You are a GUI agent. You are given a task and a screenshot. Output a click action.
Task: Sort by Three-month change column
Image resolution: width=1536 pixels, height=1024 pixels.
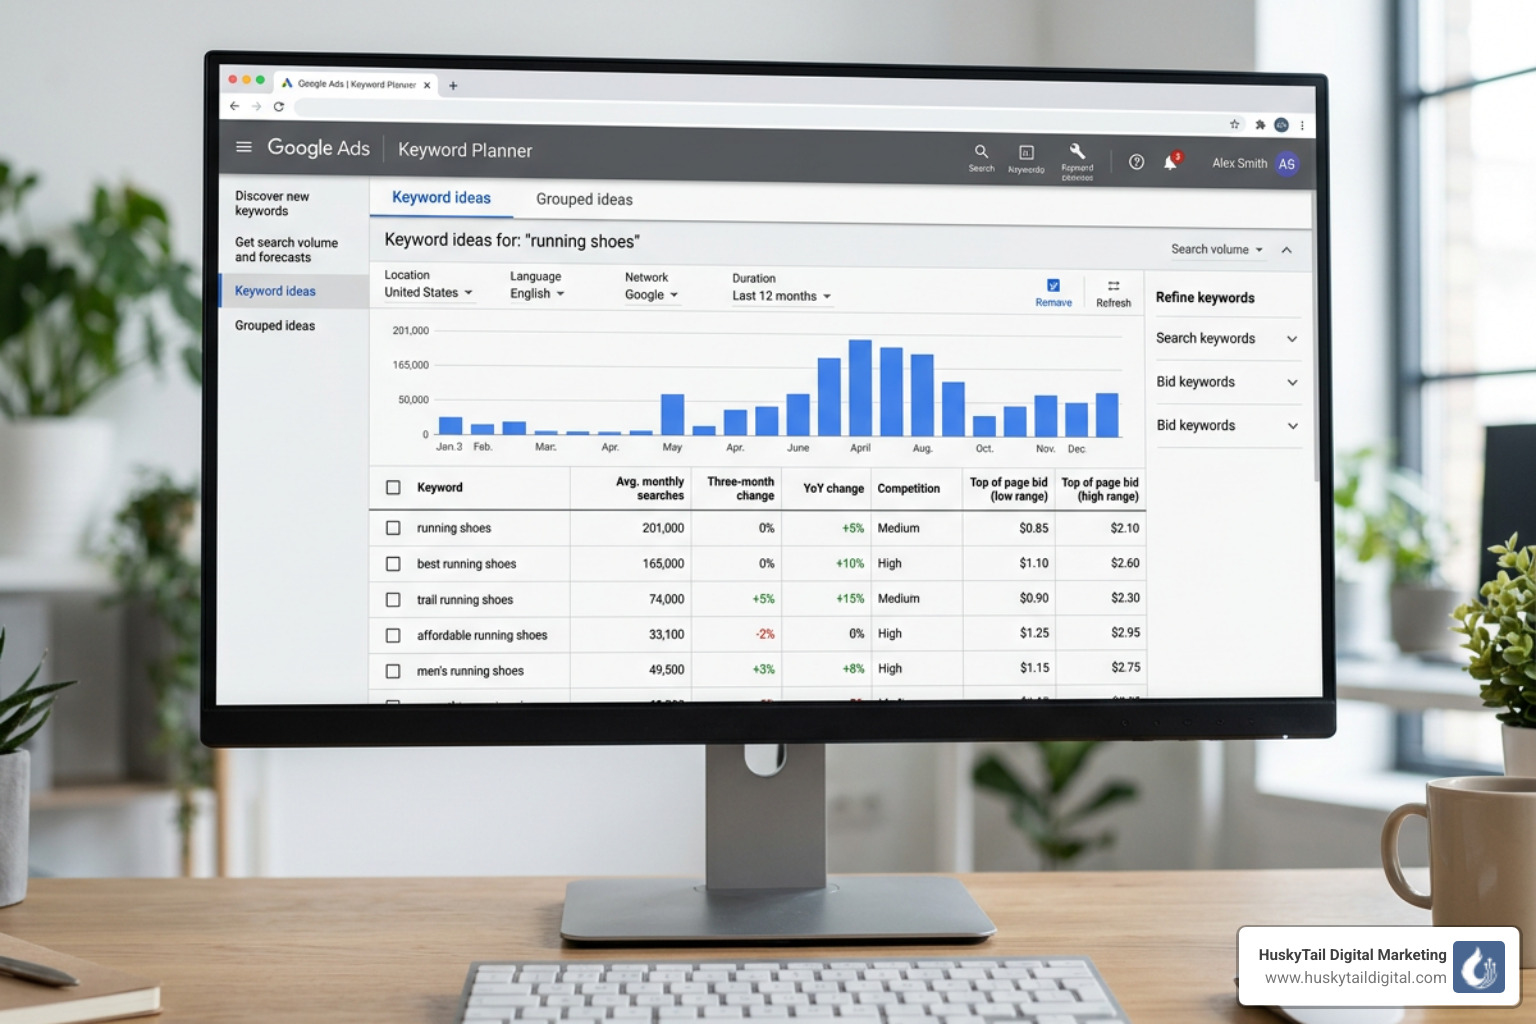(741, 488)
